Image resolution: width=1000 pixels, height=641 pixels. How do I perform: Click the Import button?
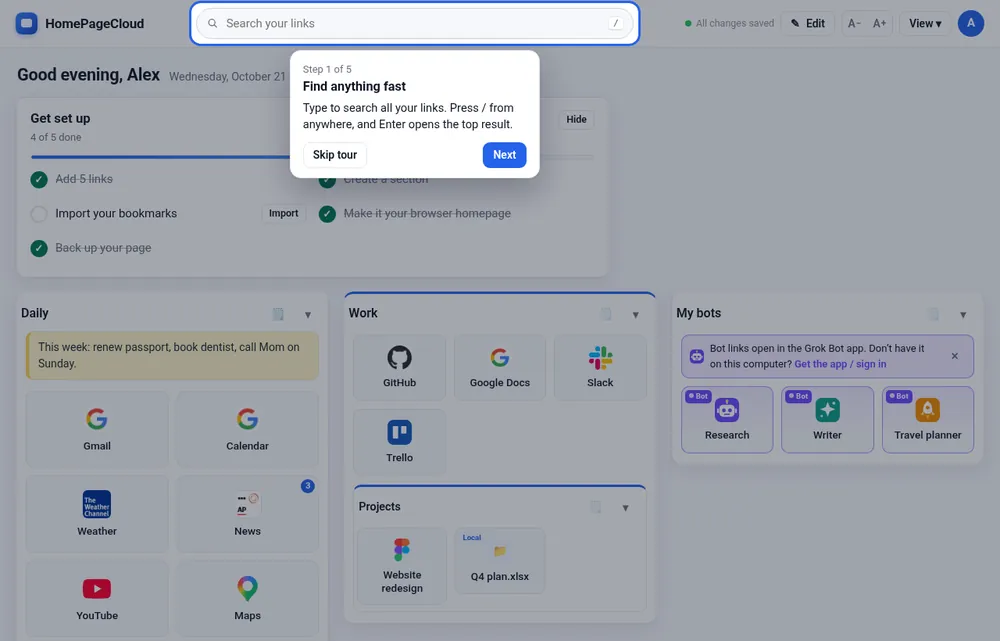pyautogui.click(x=284, y=213)
